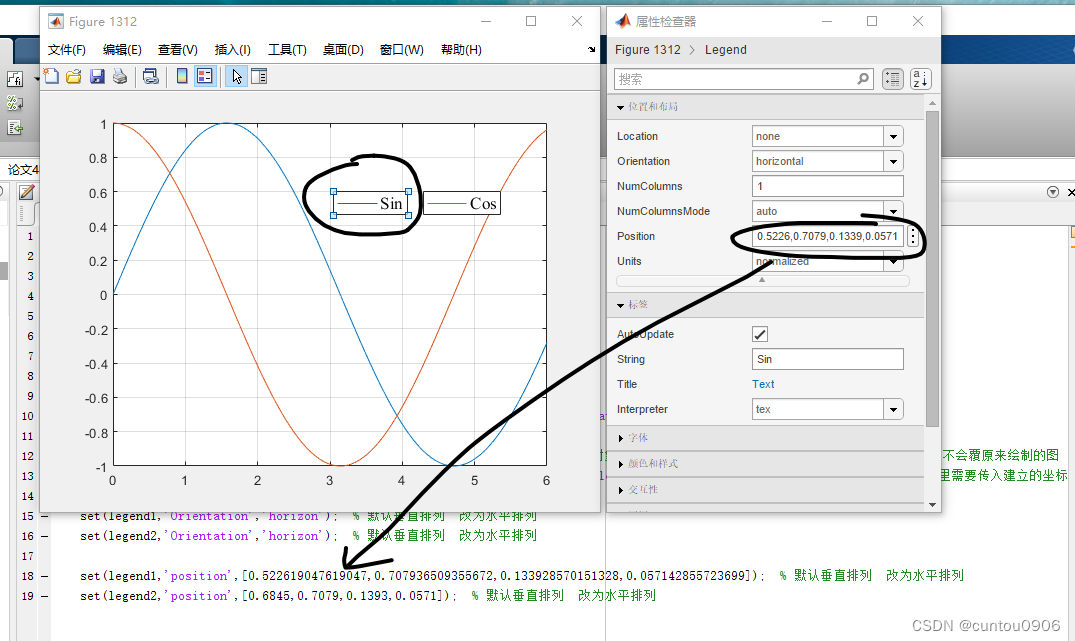Click the Figure 1312 breadcrumb link

[647, 49]
